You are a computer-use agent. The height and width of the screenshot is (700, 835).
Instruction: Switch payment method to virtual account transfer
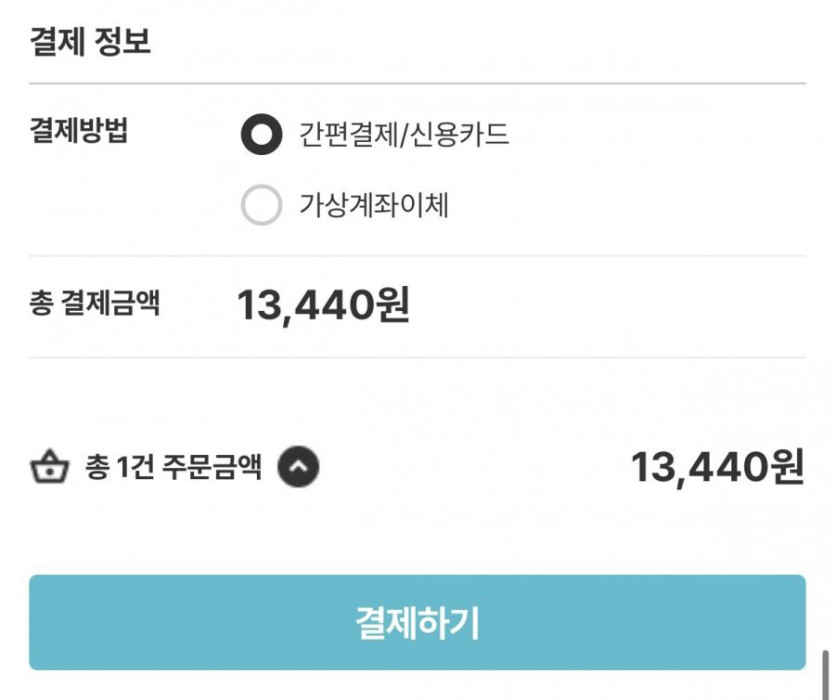(x=262, y=206)
